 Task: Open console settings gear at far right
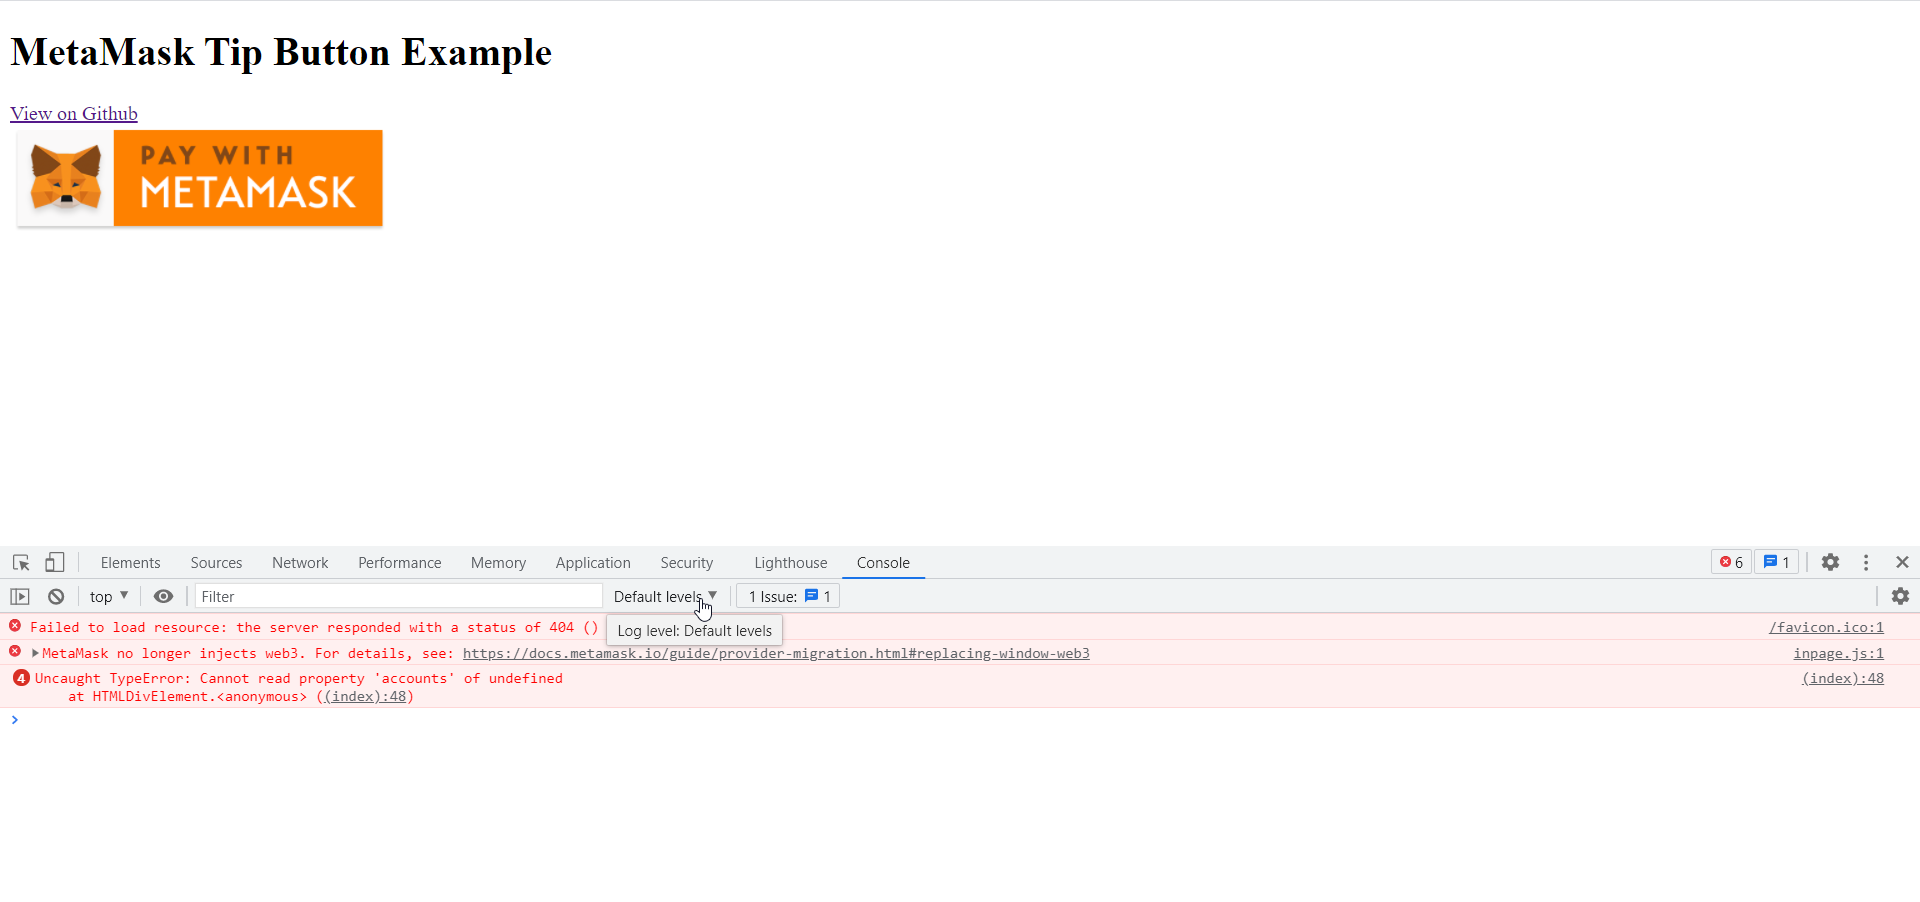click(x=1900, y=597)
